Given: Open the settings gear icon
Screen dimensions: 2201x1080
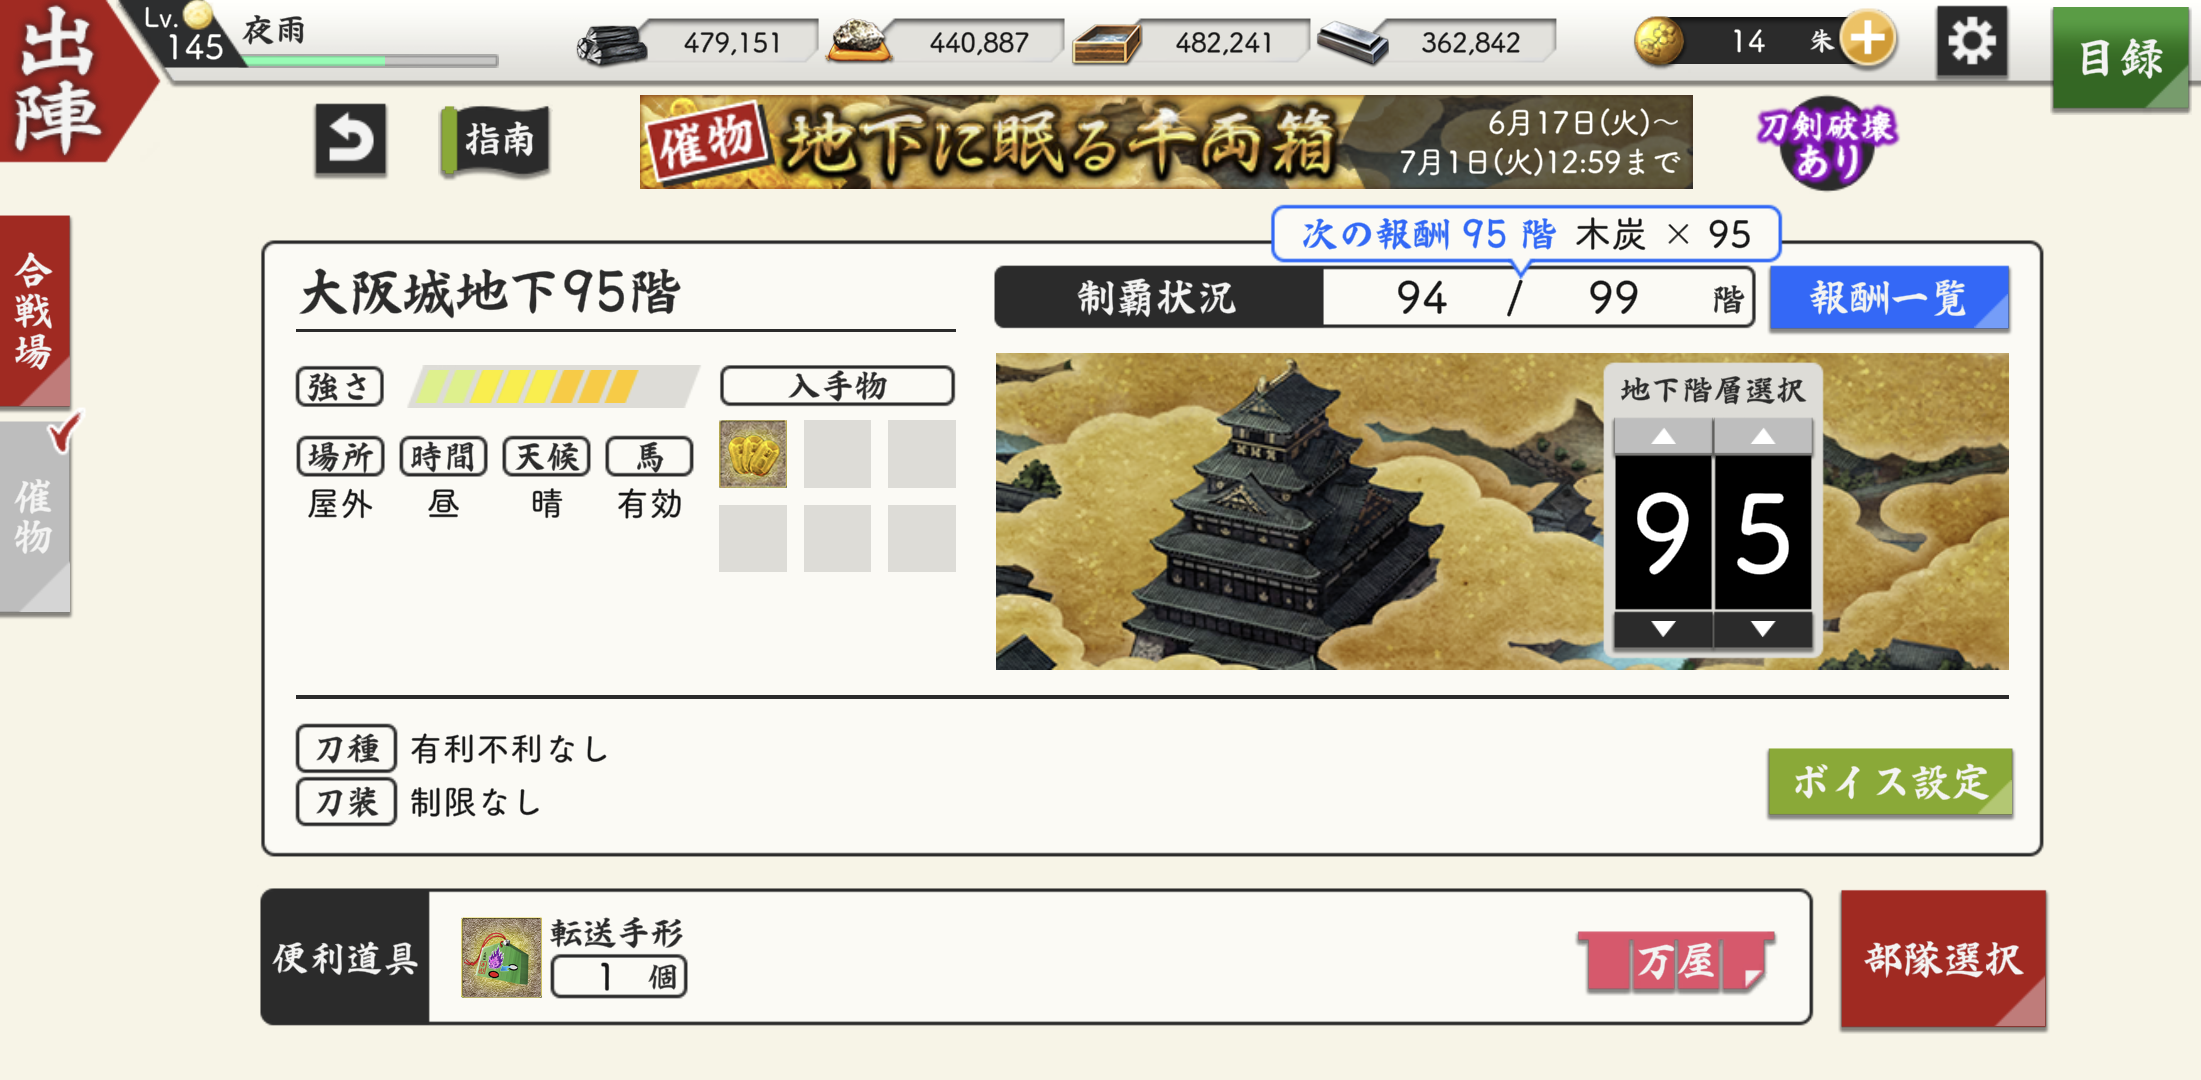Looking at the screenshot, I should [1971, 42].
